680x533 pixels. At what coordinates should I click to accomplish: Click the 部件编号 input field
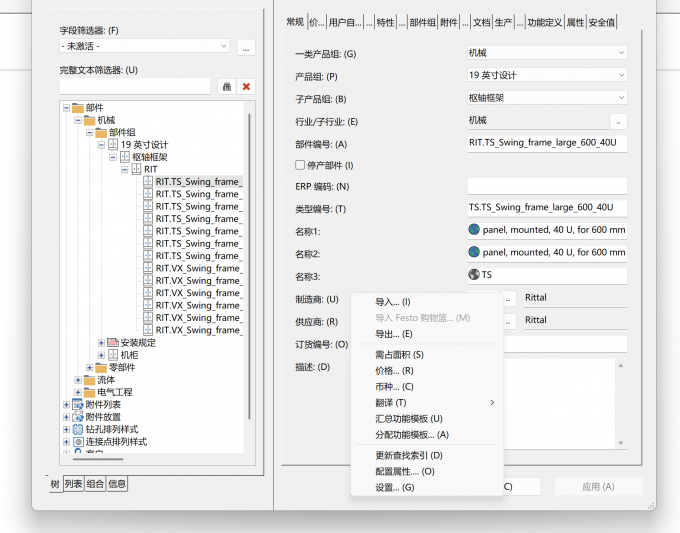click(547, 143)
